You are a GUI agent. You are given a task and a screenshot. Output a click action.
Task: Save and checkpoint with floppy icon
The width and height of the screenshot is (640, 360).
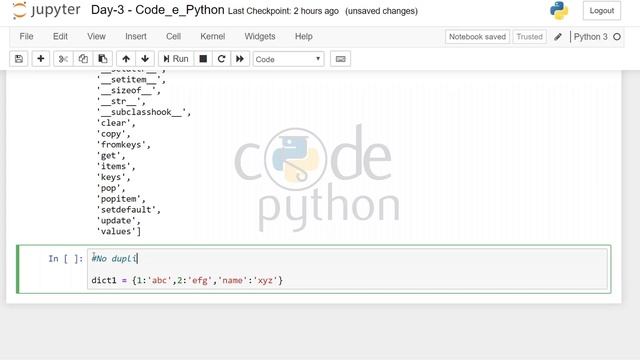click(19, 59)
